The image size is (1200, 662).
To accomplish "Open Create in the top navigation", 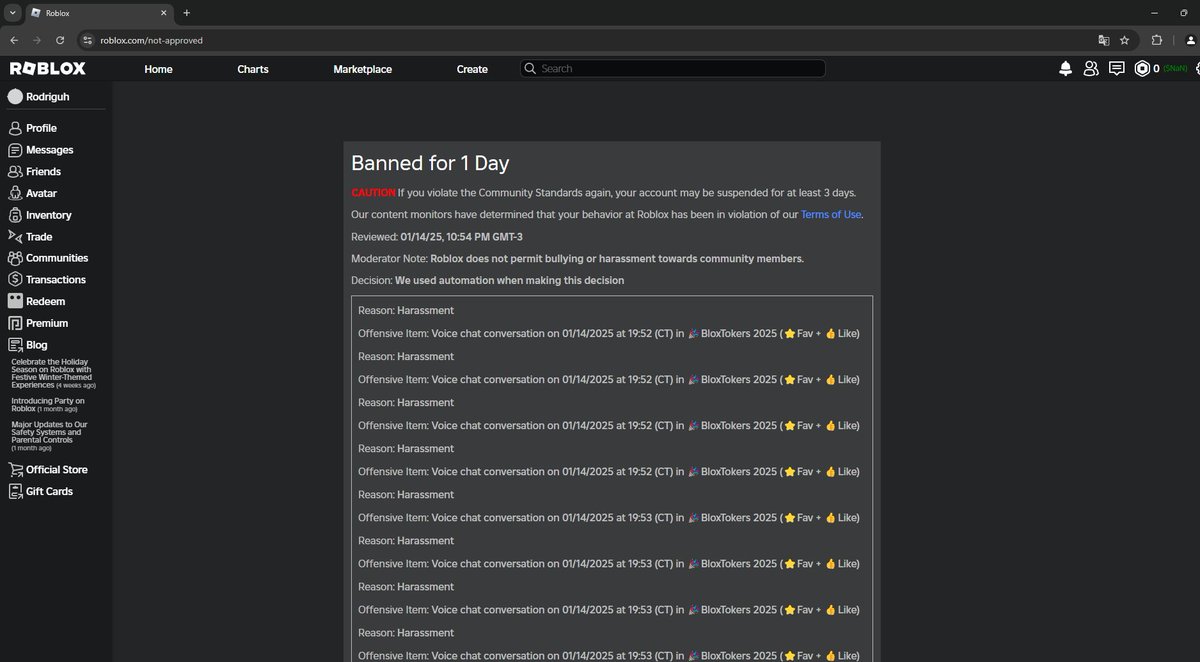I will (x=472, y=69).
